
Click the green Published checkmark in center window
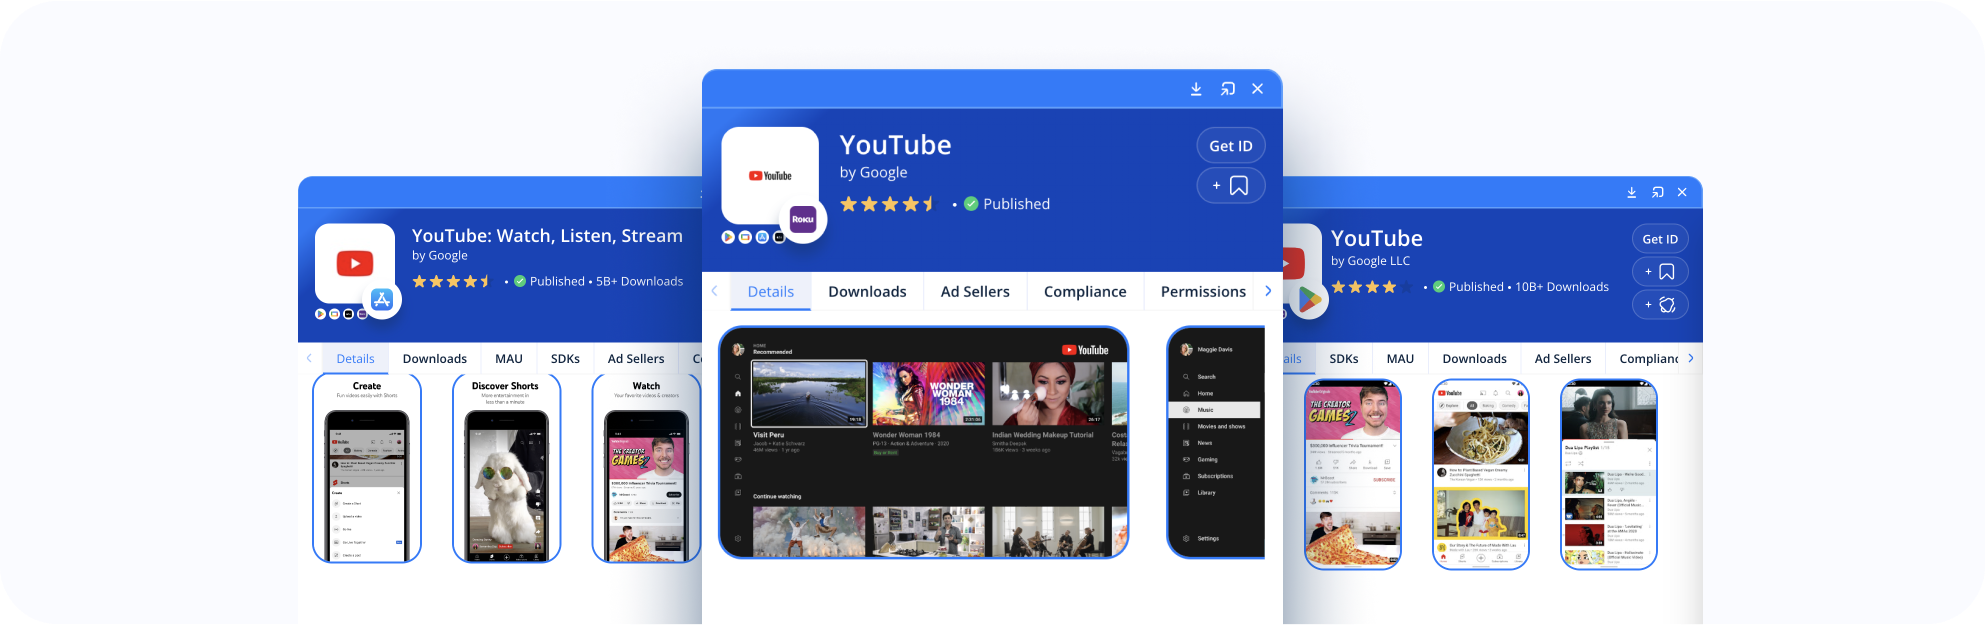point(971,204)
